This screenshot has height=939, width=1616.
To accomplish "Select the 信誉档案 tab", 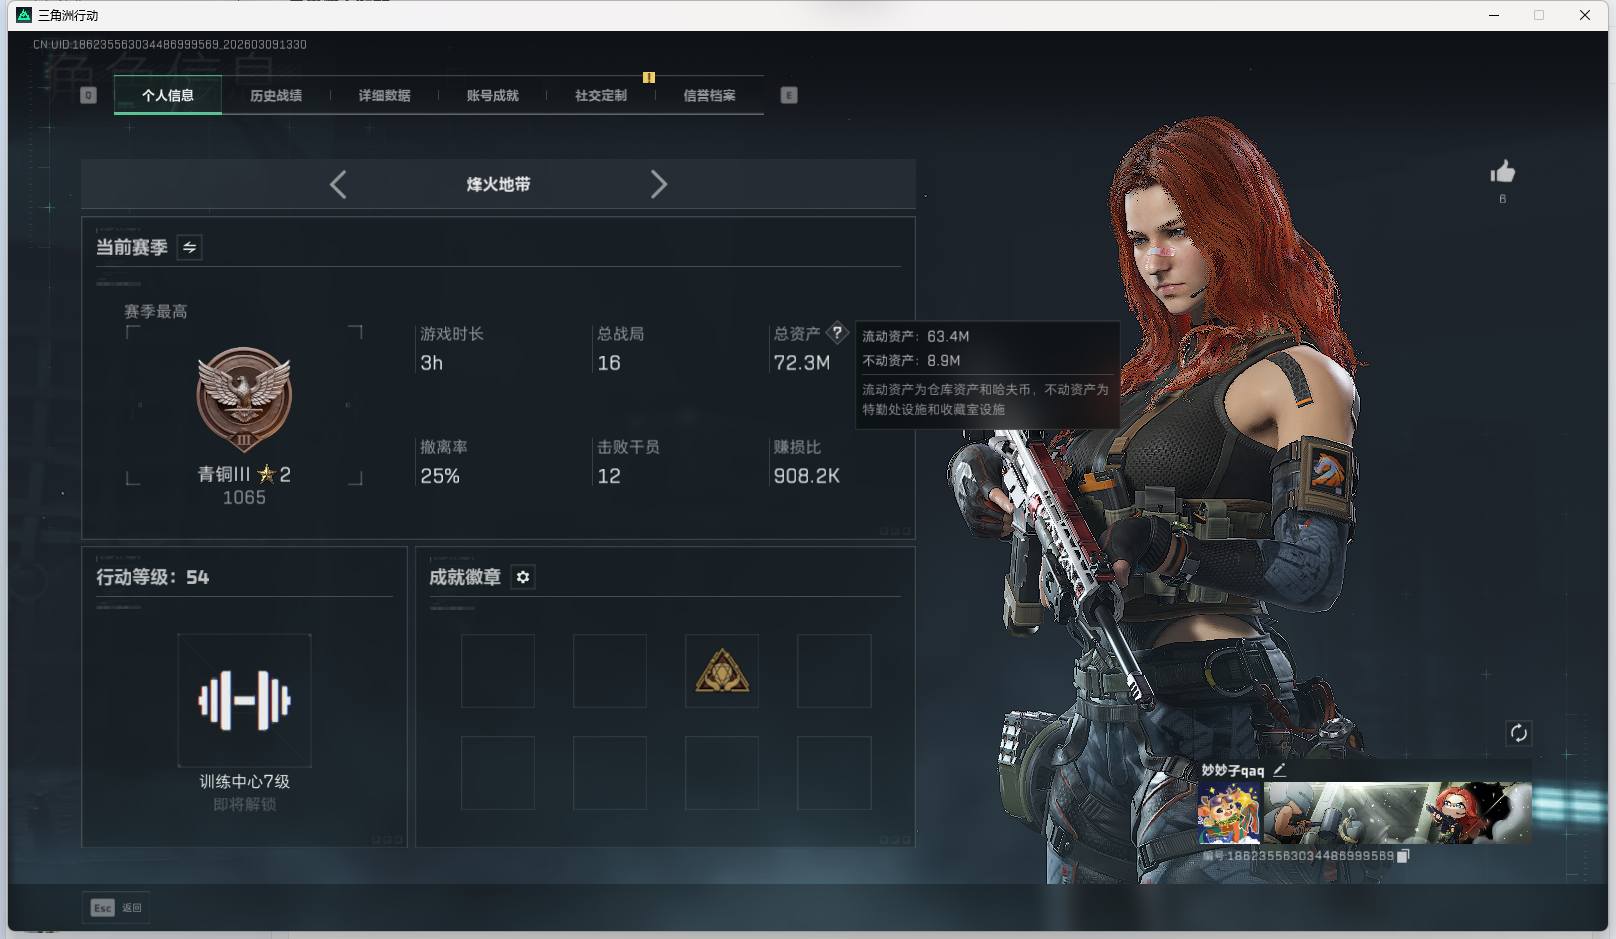I will point(709,96).
